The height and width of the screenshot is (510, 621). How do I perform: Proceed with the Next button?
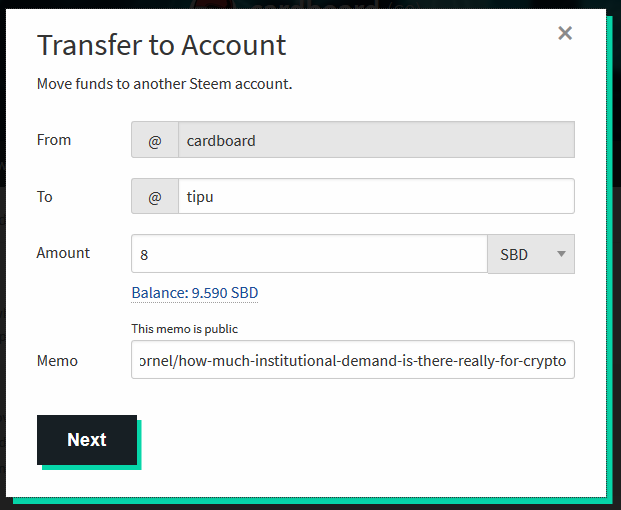click(x=87, y=440)
